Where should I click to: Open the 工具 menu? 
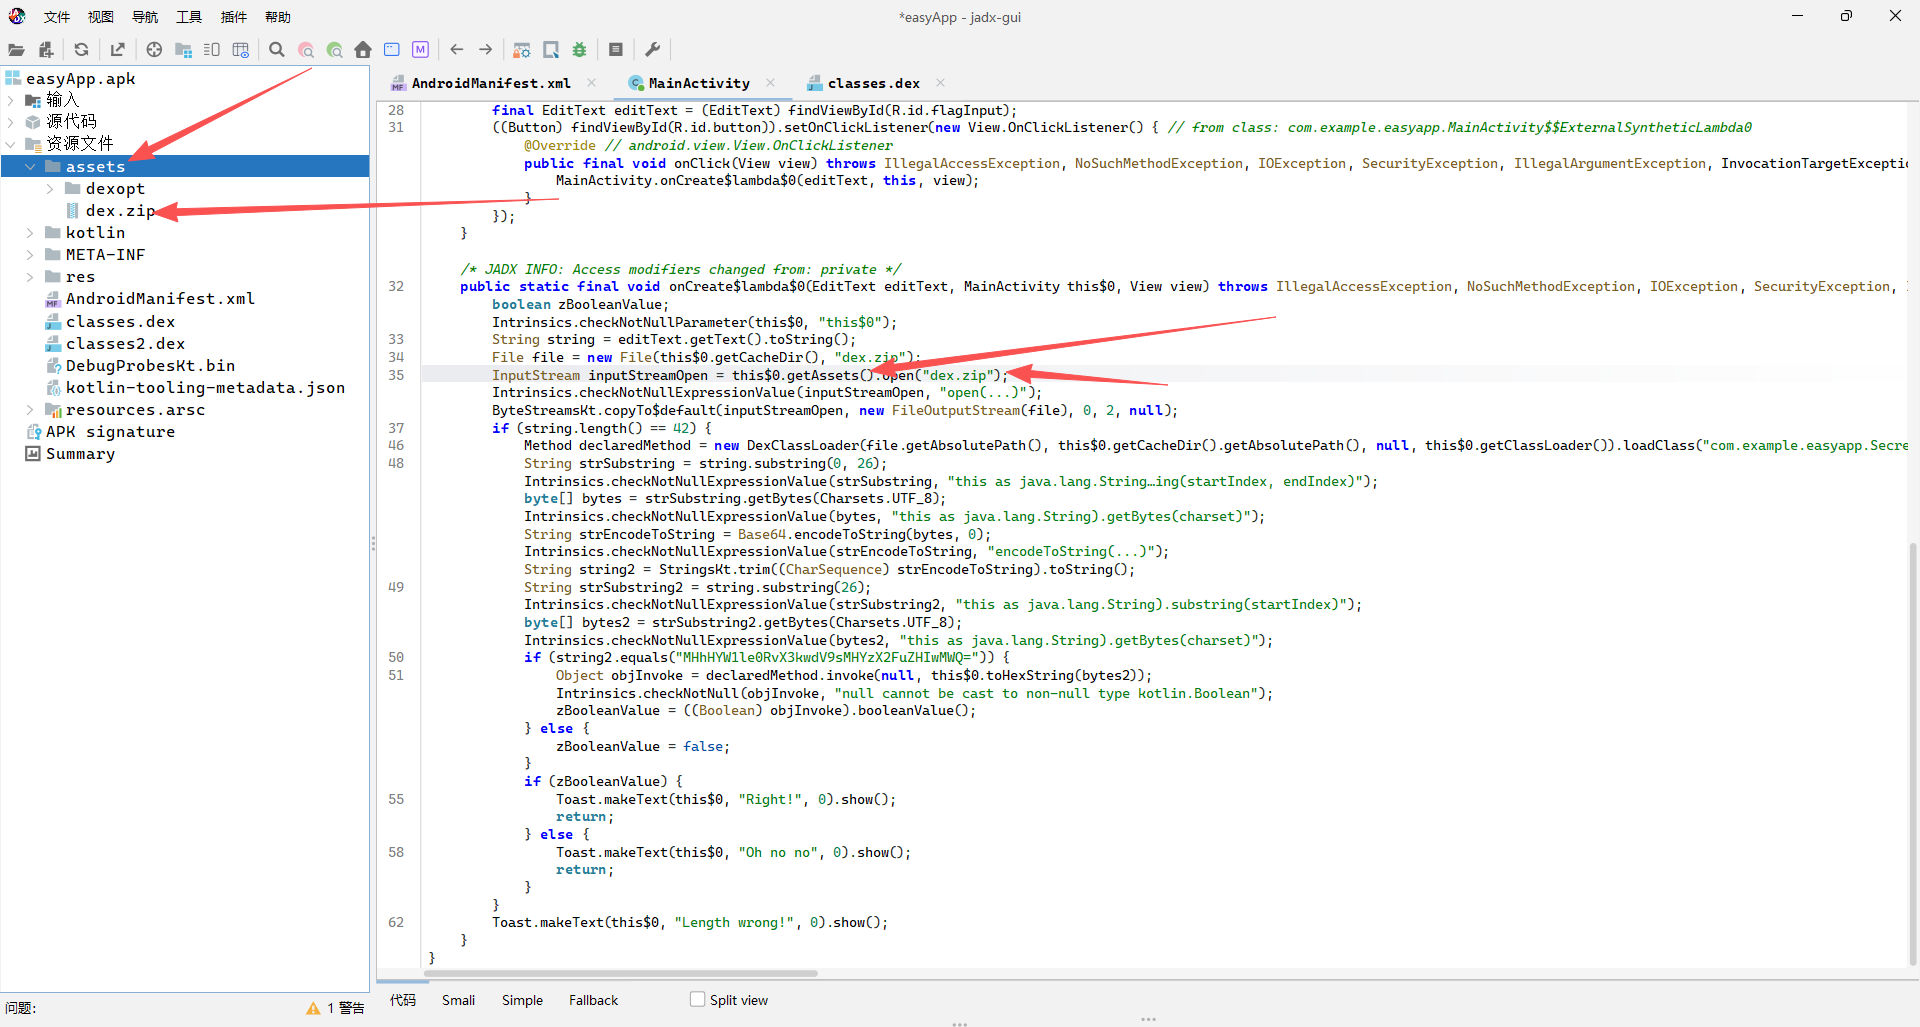coord(189,17)
